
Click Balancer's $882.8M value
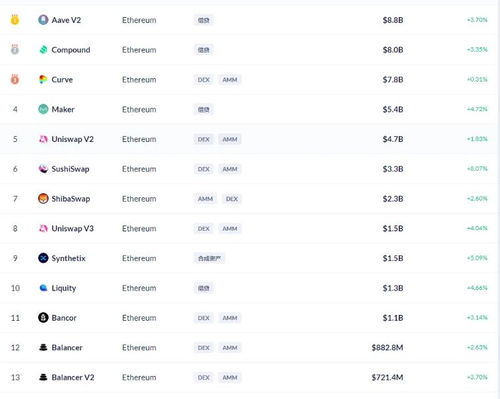(x=387, y=348)
